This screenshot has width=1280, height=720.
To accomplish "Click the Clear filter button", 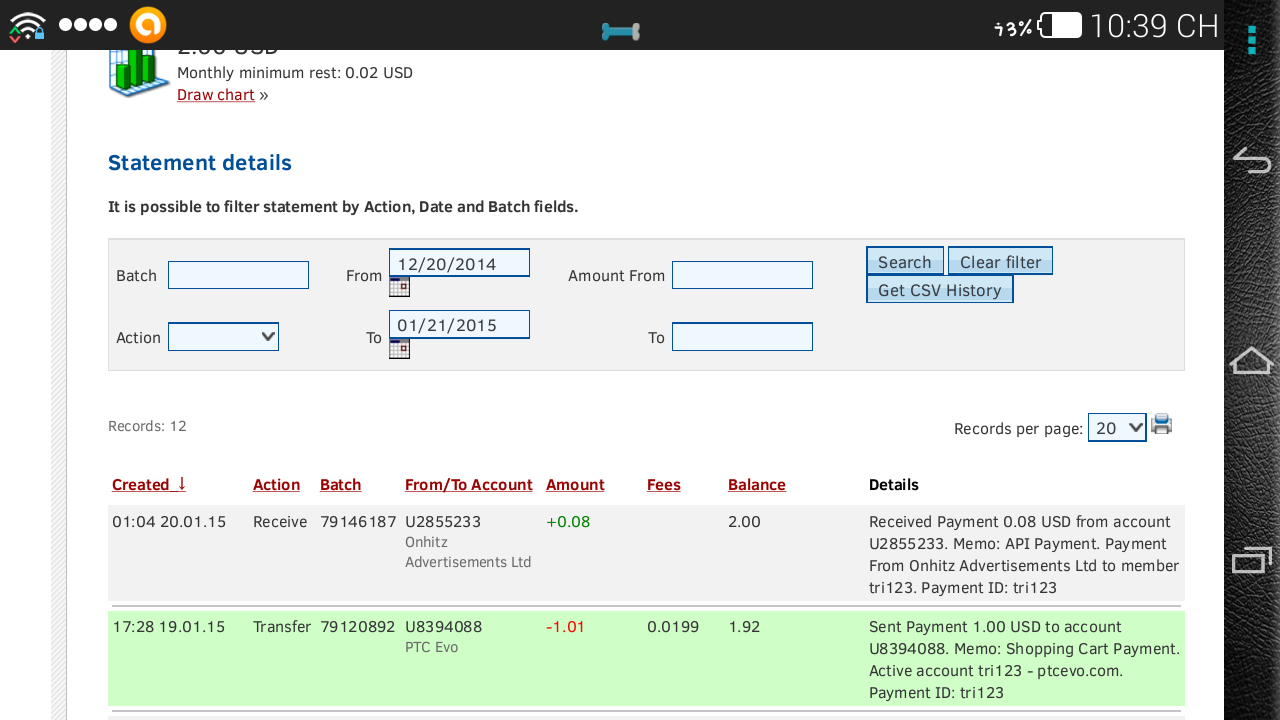I will click(x=1000, y=261).
